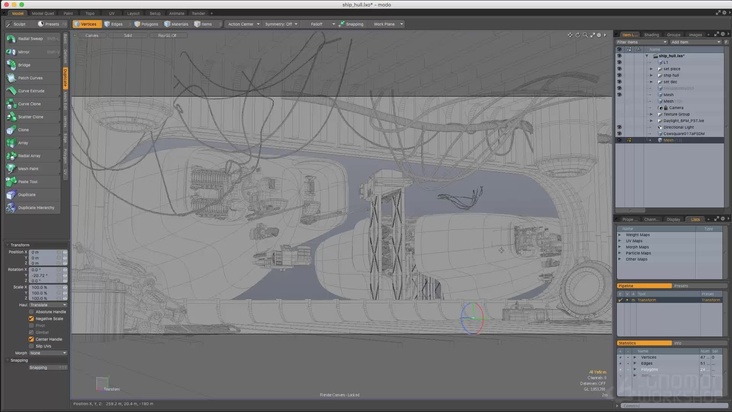Activate the Radial Array tool
The image size is (732, 412).
(x=30, y=155)
